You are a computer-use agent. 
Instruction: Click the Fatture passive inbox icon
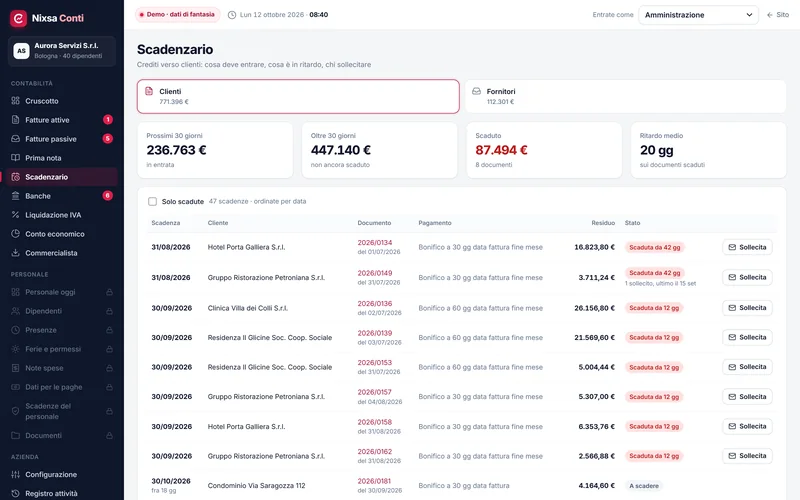pyautogui.click(x=16, y=139)
